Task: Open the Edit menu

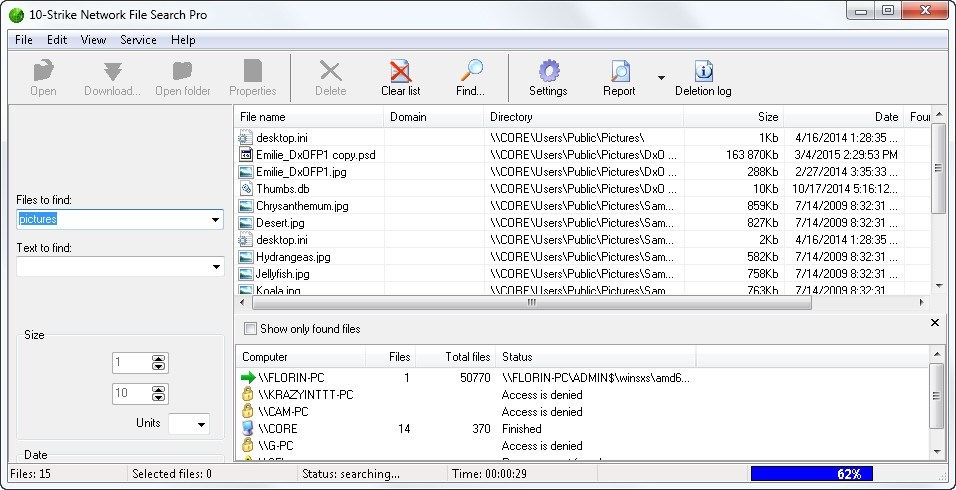Action: (57, 40)
